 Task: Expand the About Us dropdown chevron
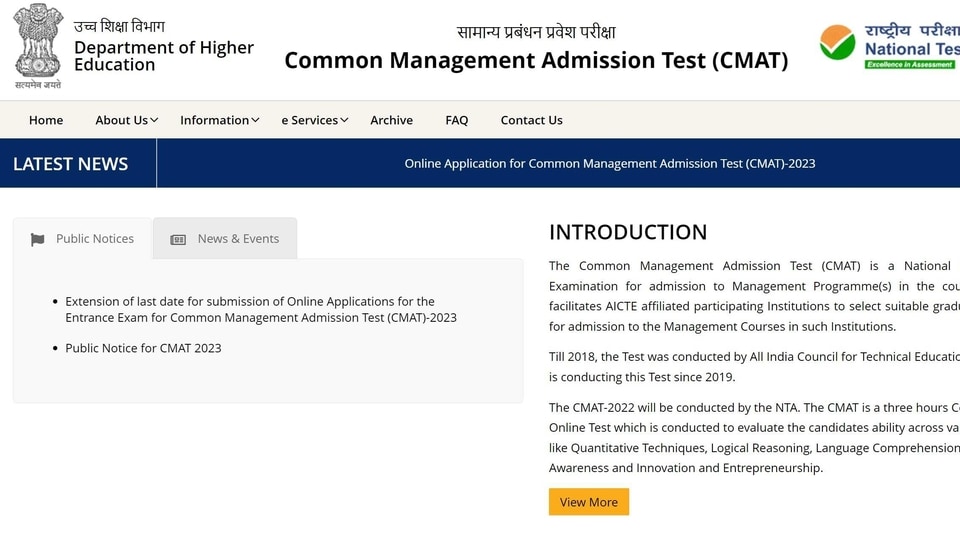tap(154, 120)
